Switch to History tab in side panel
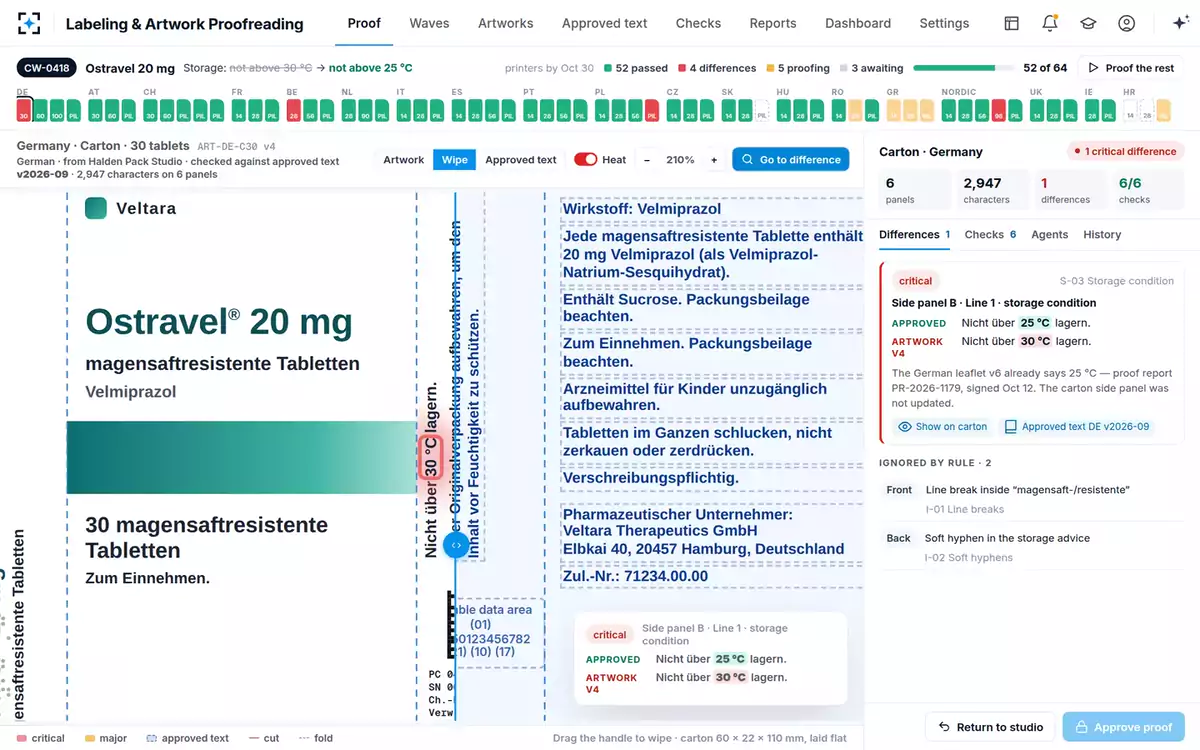This screenshot has height=750, width=1200. pos(1102,234)
